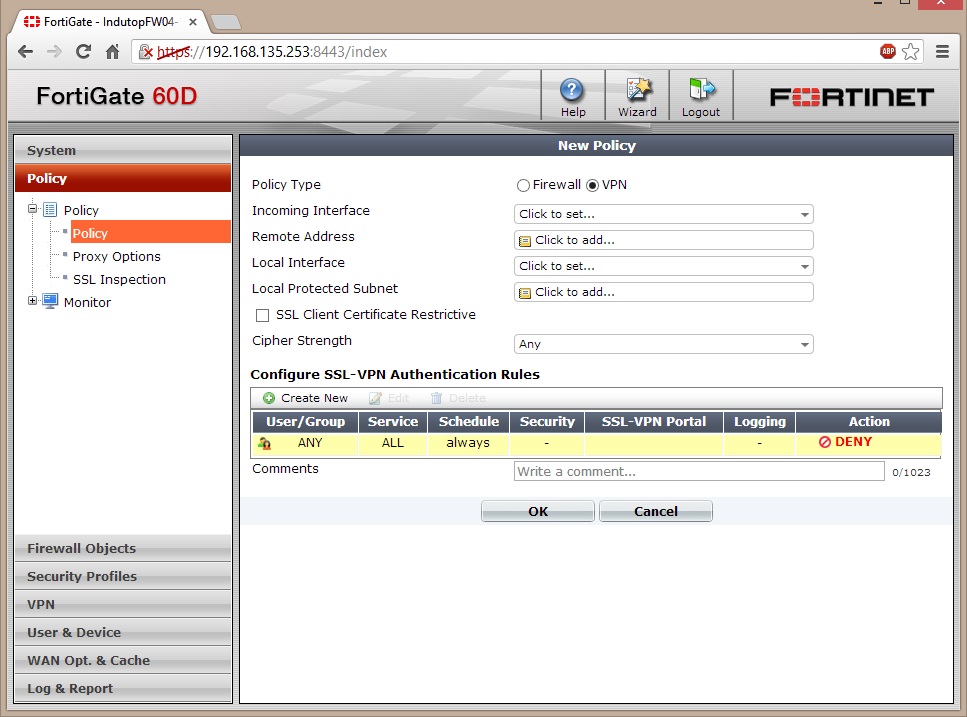Click SSL-VPN Portal column header
This screenshot has height=717, width=967.
[654, 422]
